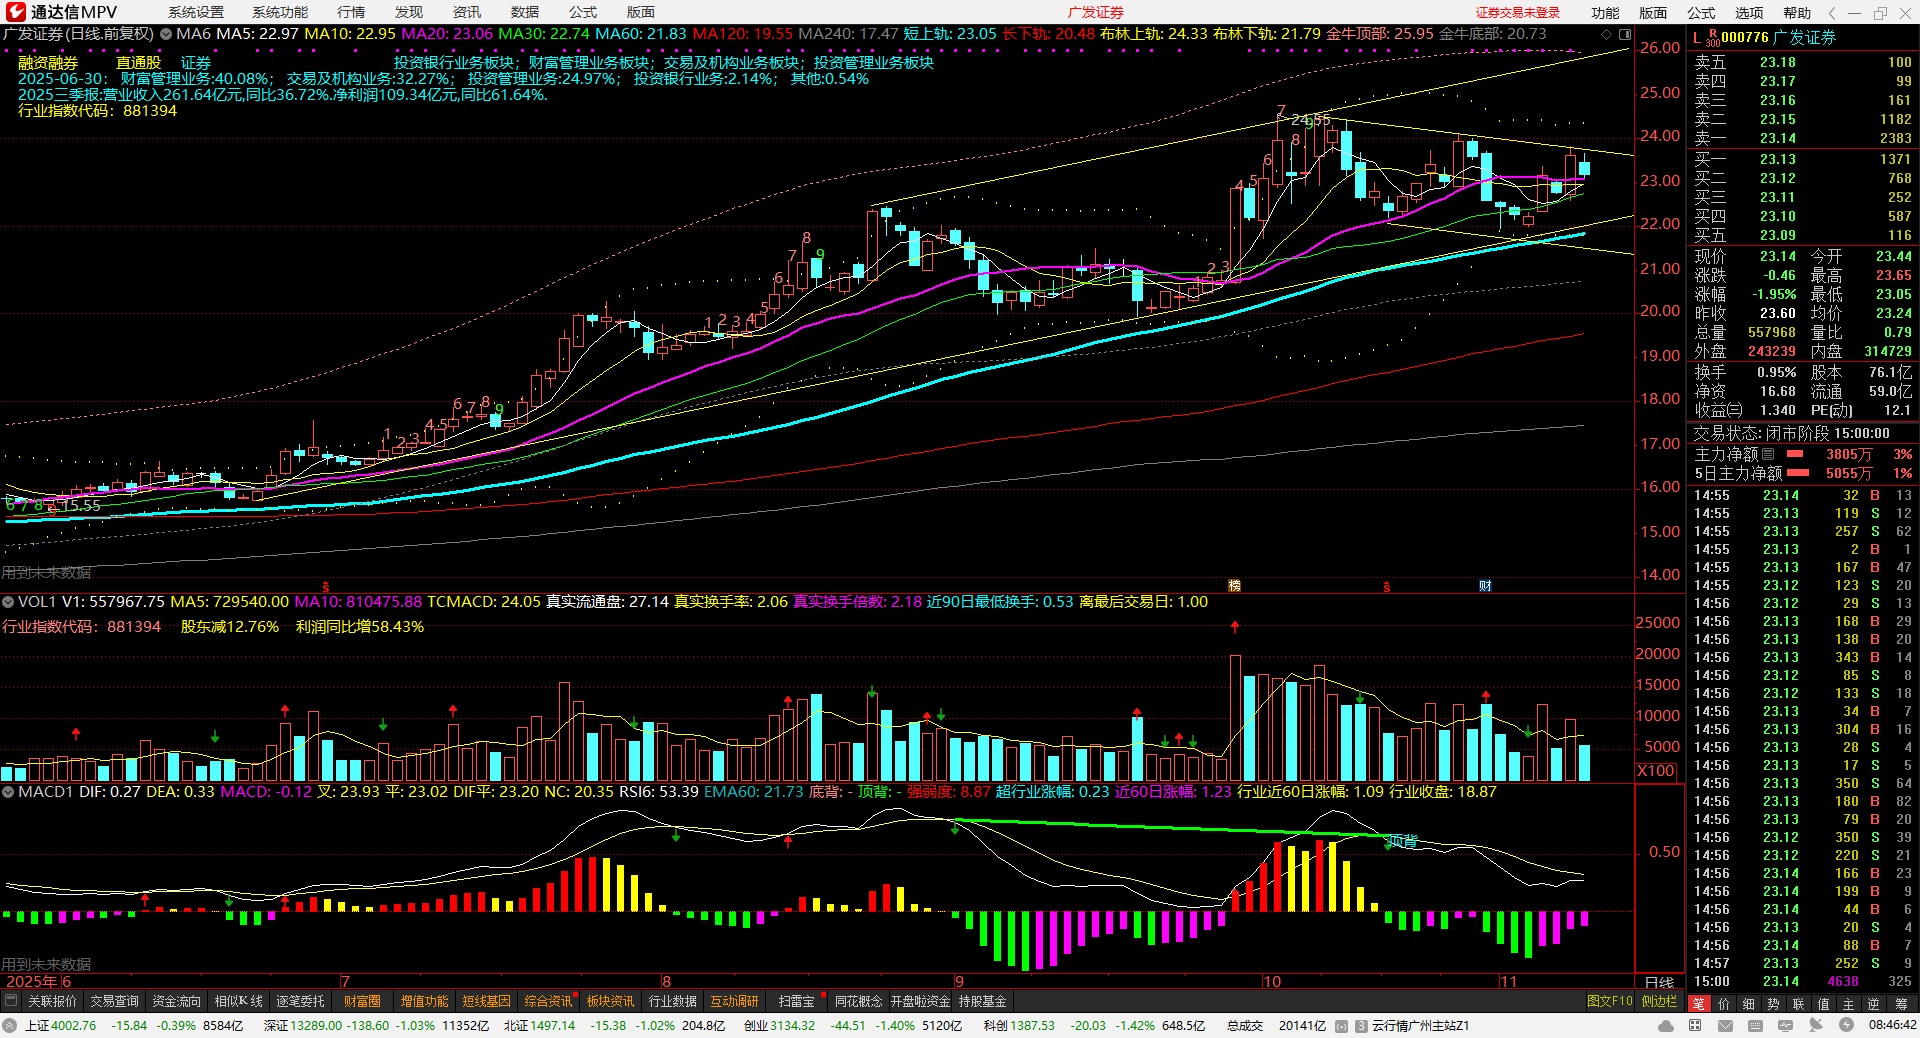Select the 价 price view tab
This screenshot has width=1920, height=1038.
pos(1724,1003)
